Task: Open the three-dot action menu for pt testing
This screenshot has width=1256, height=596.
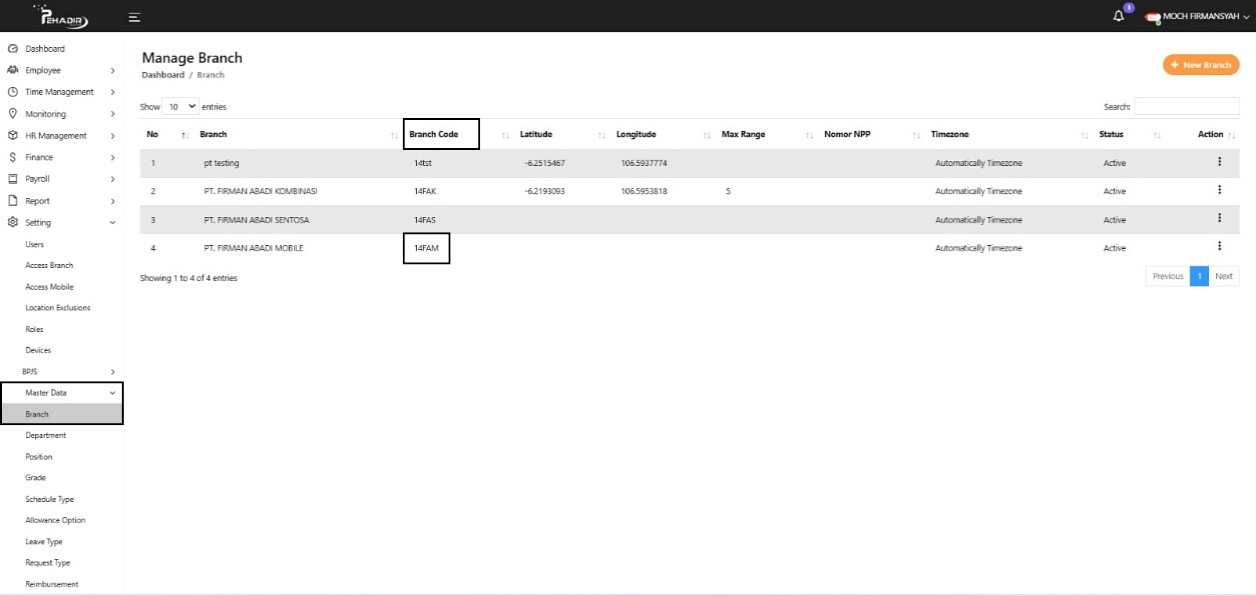Action: (x=1219, y=161)
